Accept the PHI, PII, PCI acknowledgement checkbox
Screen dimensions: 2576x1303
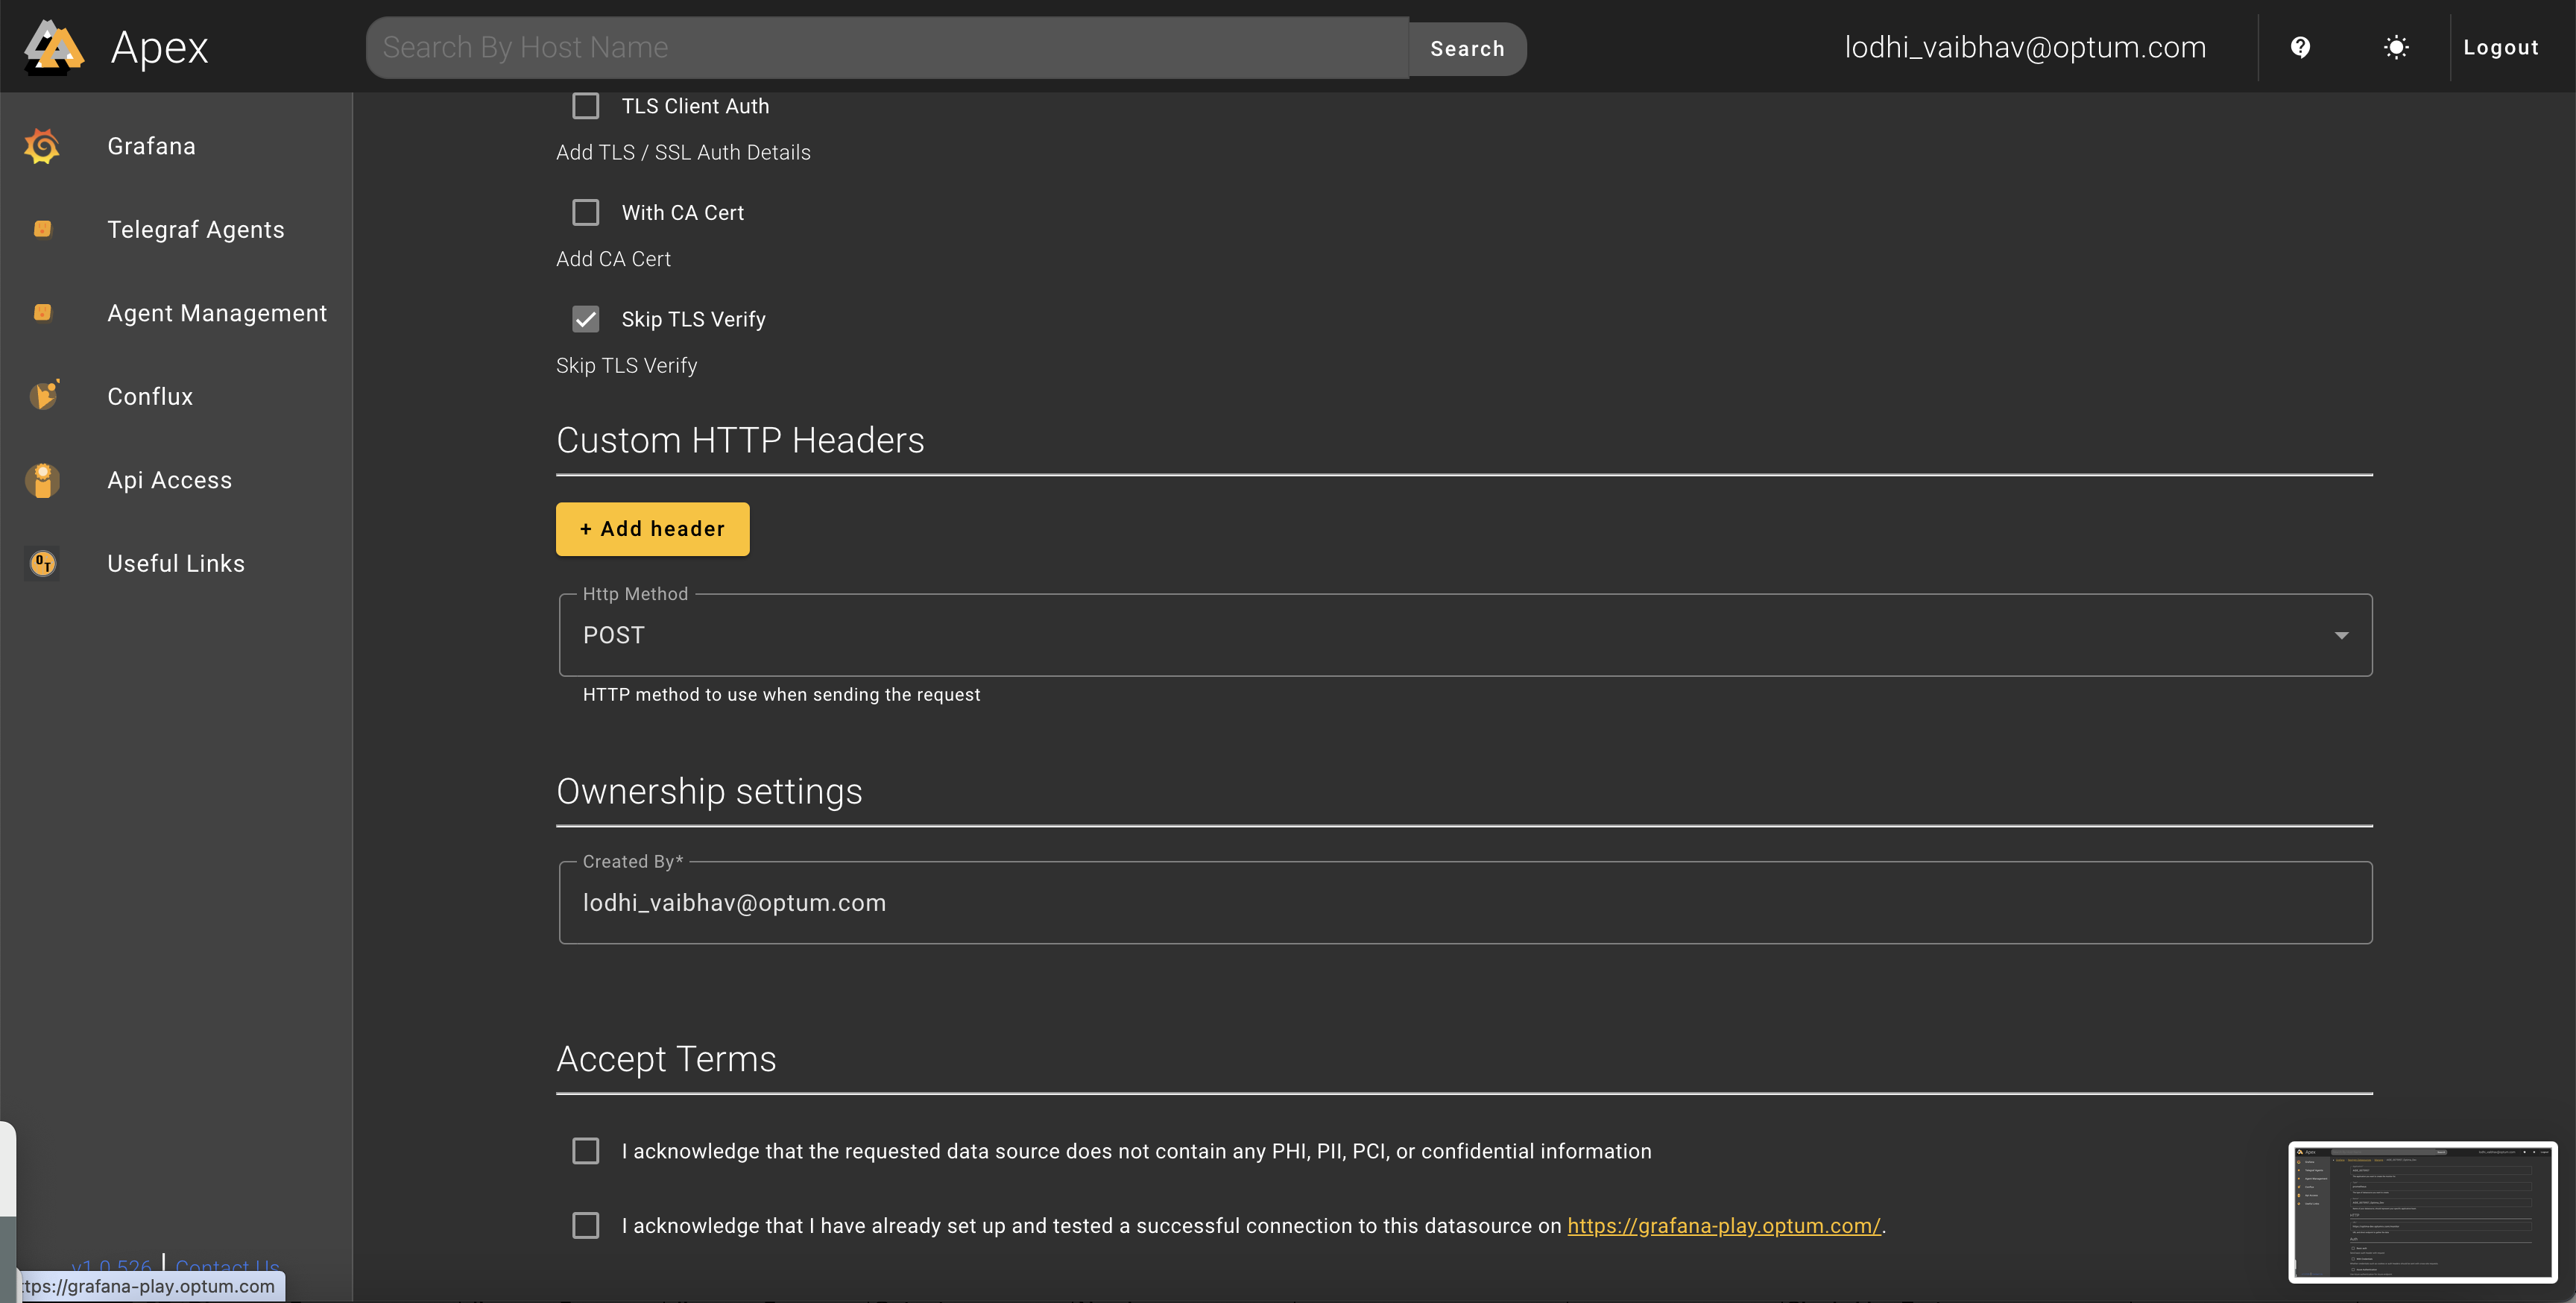(585, 1151)
